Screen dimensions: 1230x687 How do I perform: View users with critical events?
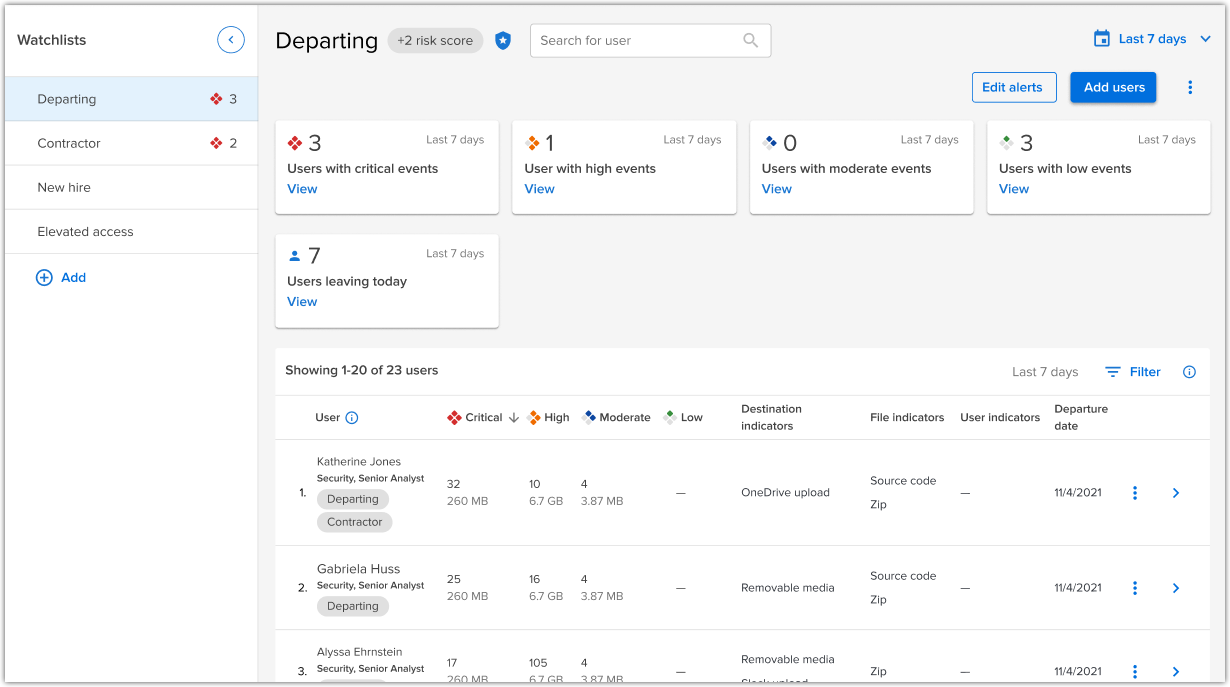(302, 189)
